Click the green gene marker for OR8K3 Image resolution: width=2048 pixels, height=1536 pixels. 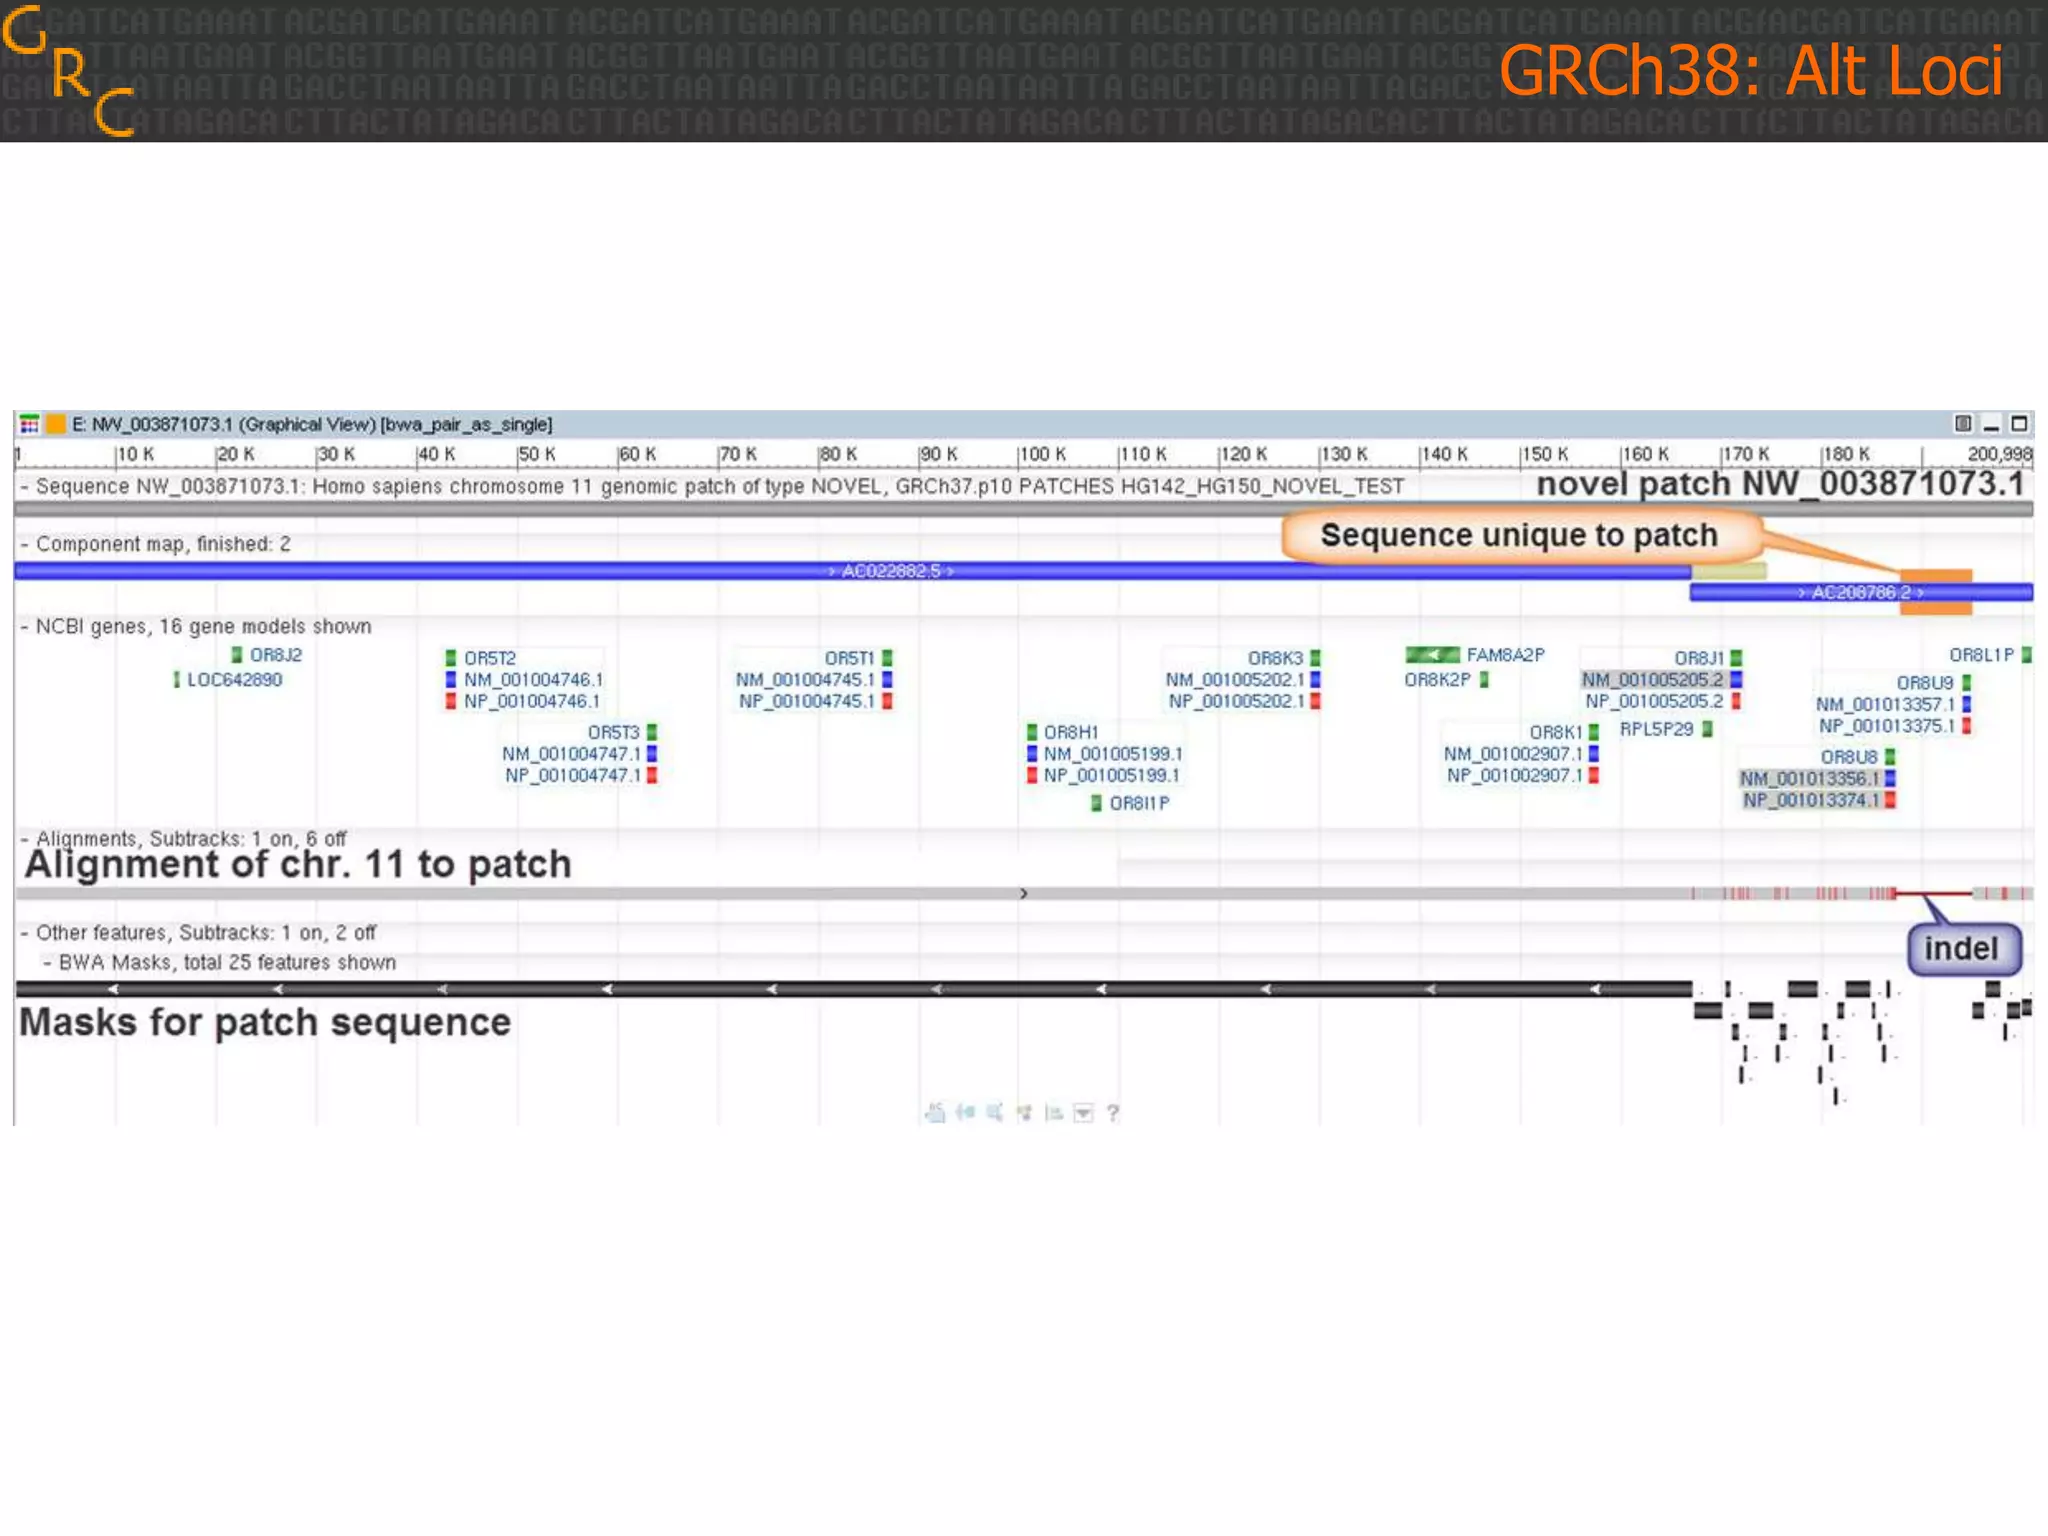click(x=1315, y=658)
